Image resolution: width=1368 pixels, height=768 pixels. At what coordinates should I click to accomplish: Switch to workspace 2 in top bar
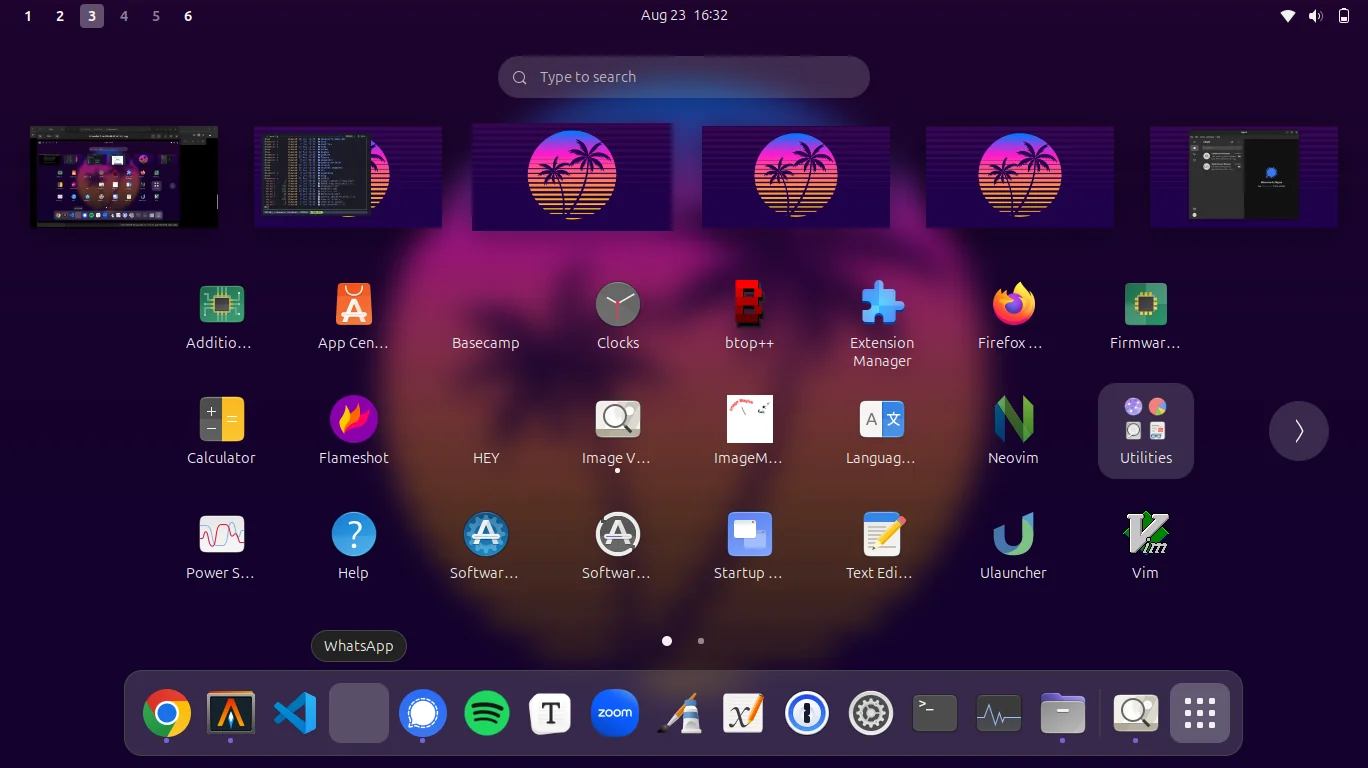(60, 16)
